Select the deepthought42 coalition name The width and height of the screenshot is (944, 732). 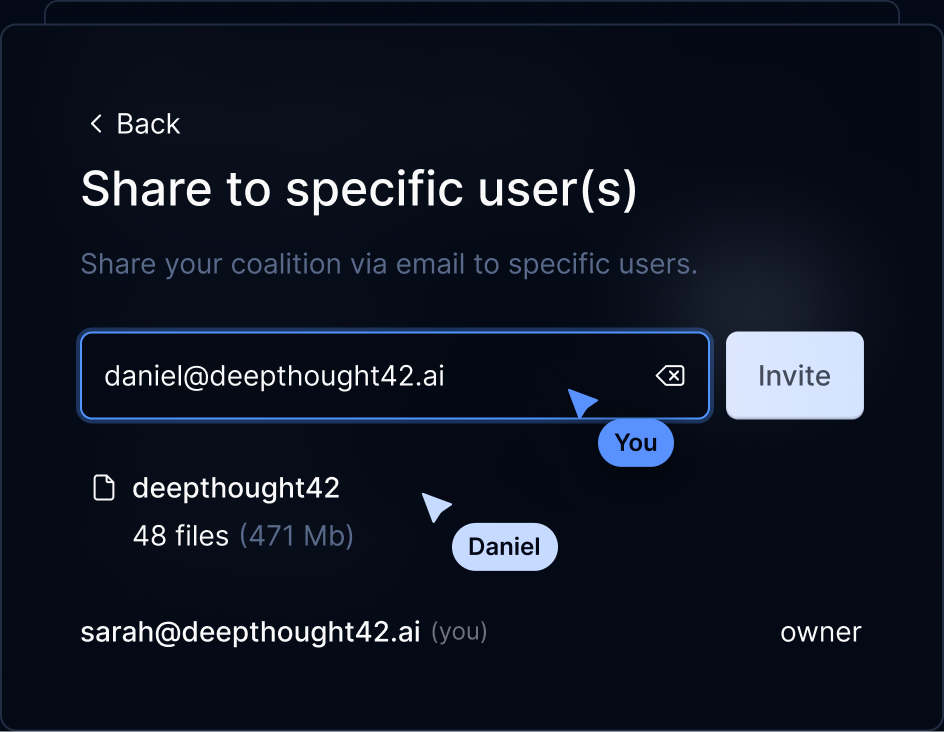236,488
